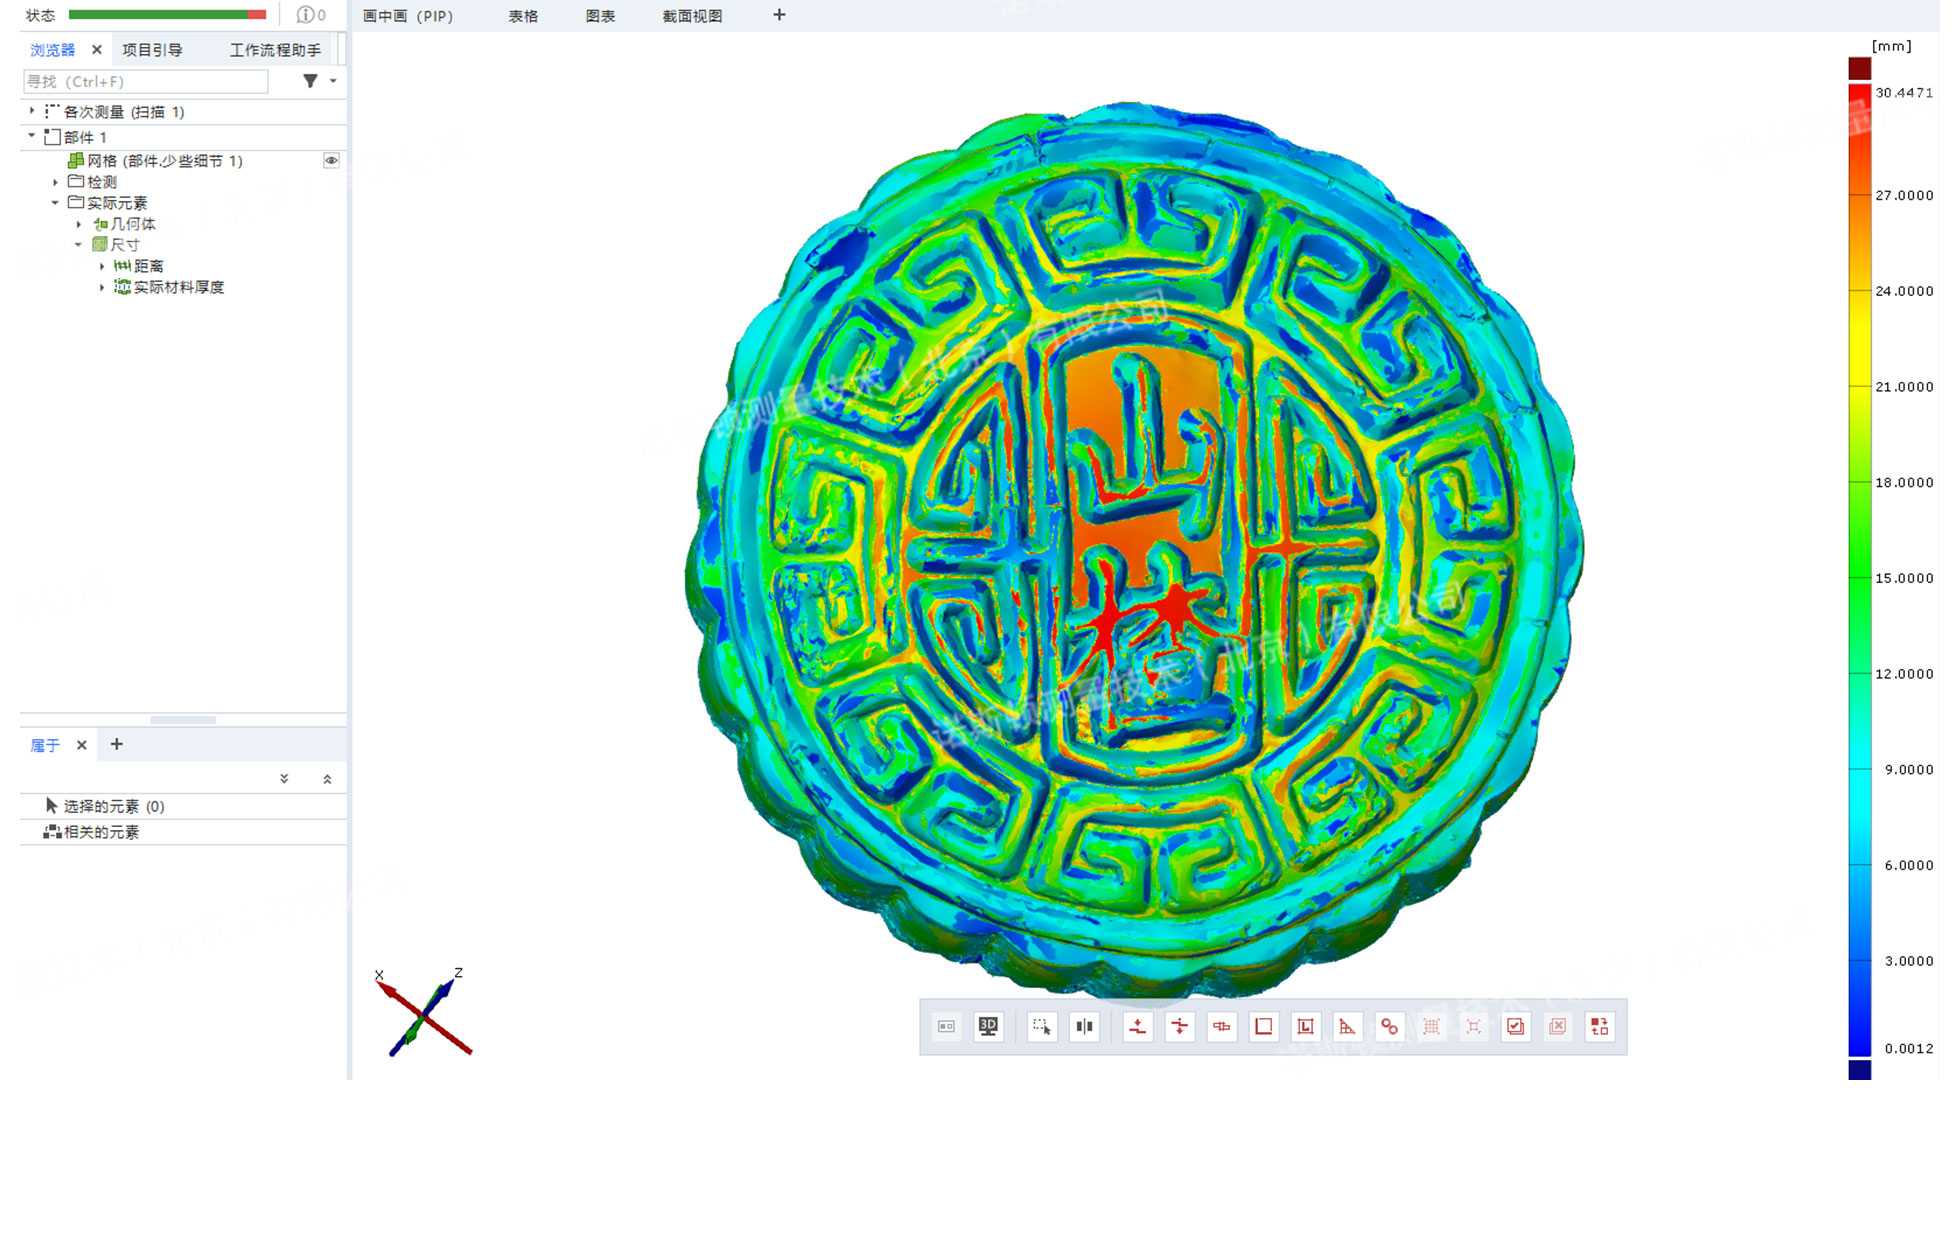Screen dimensions: 1960x1245
Task: Expand the 检测 folder arrow
Action: point(55,182)
